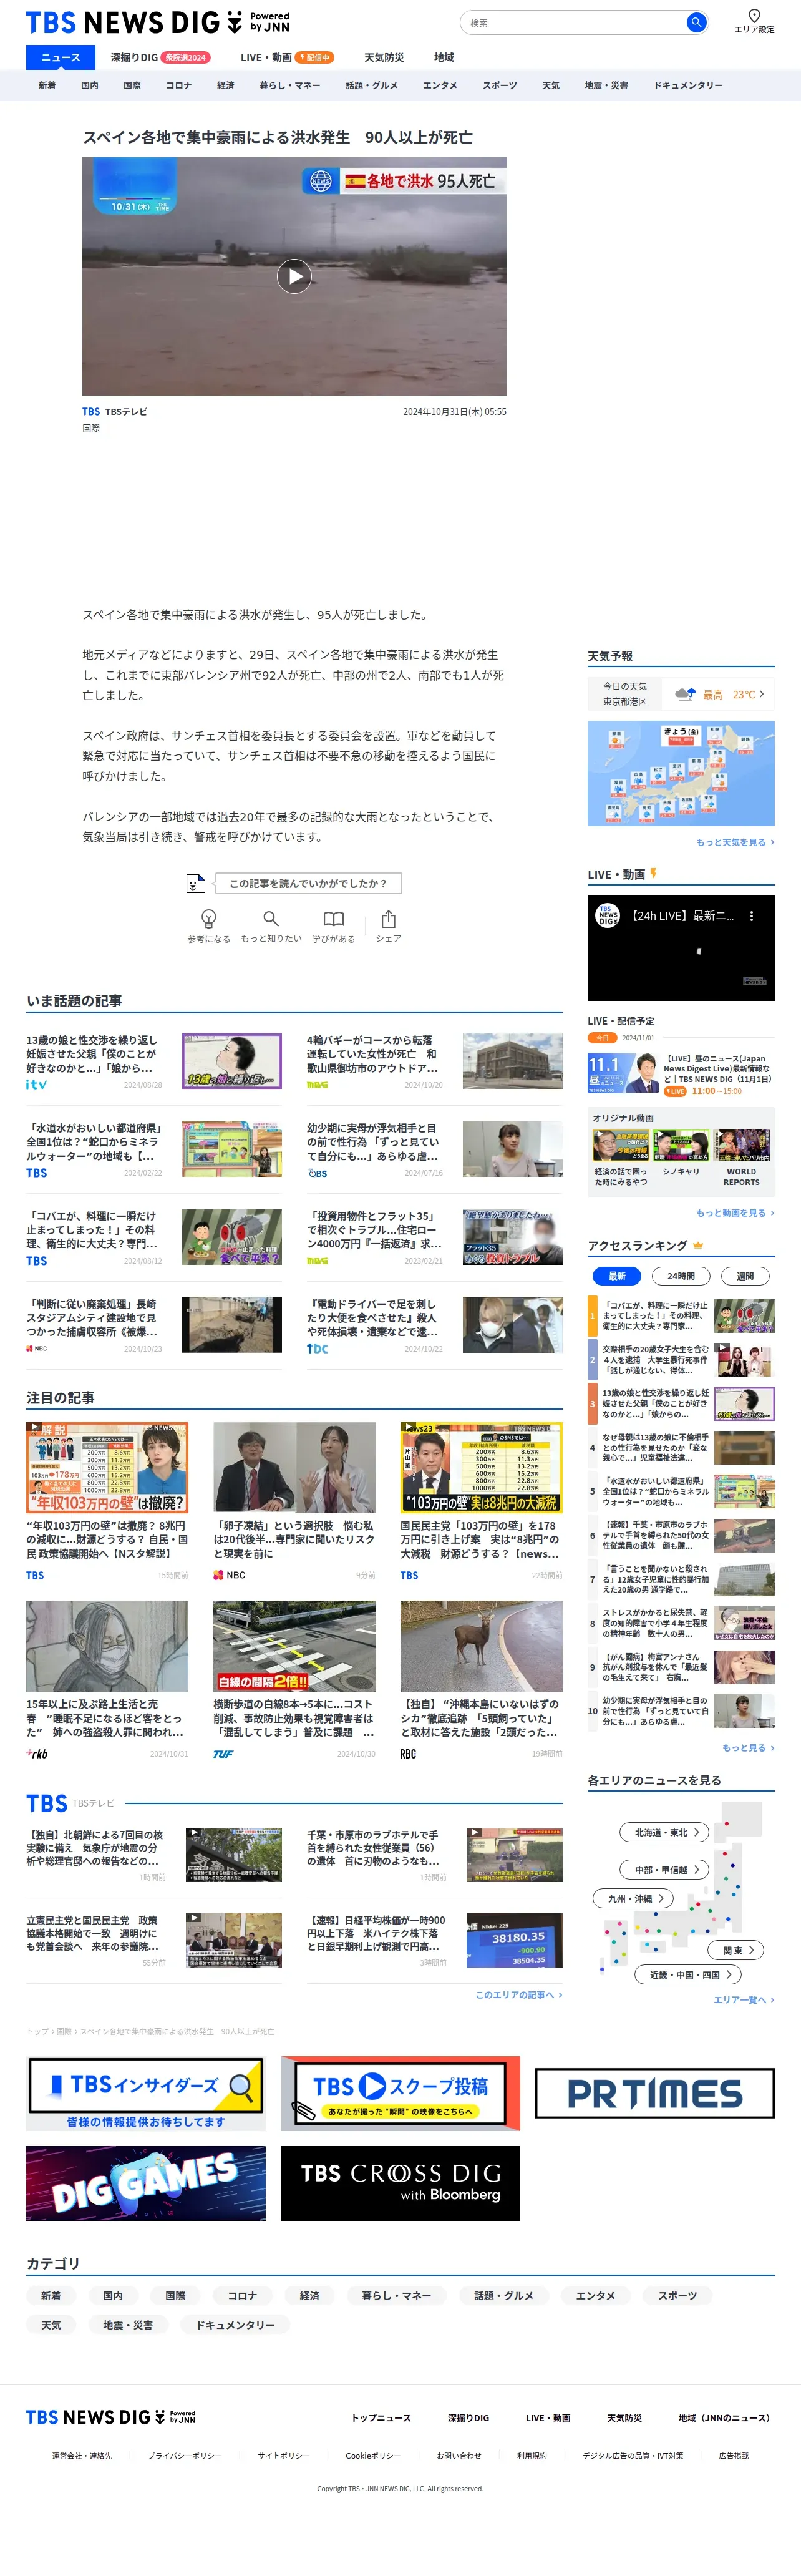Open 利用規約 footer link
Screen dimensions: 801x2576
(x=532, y=2455)
